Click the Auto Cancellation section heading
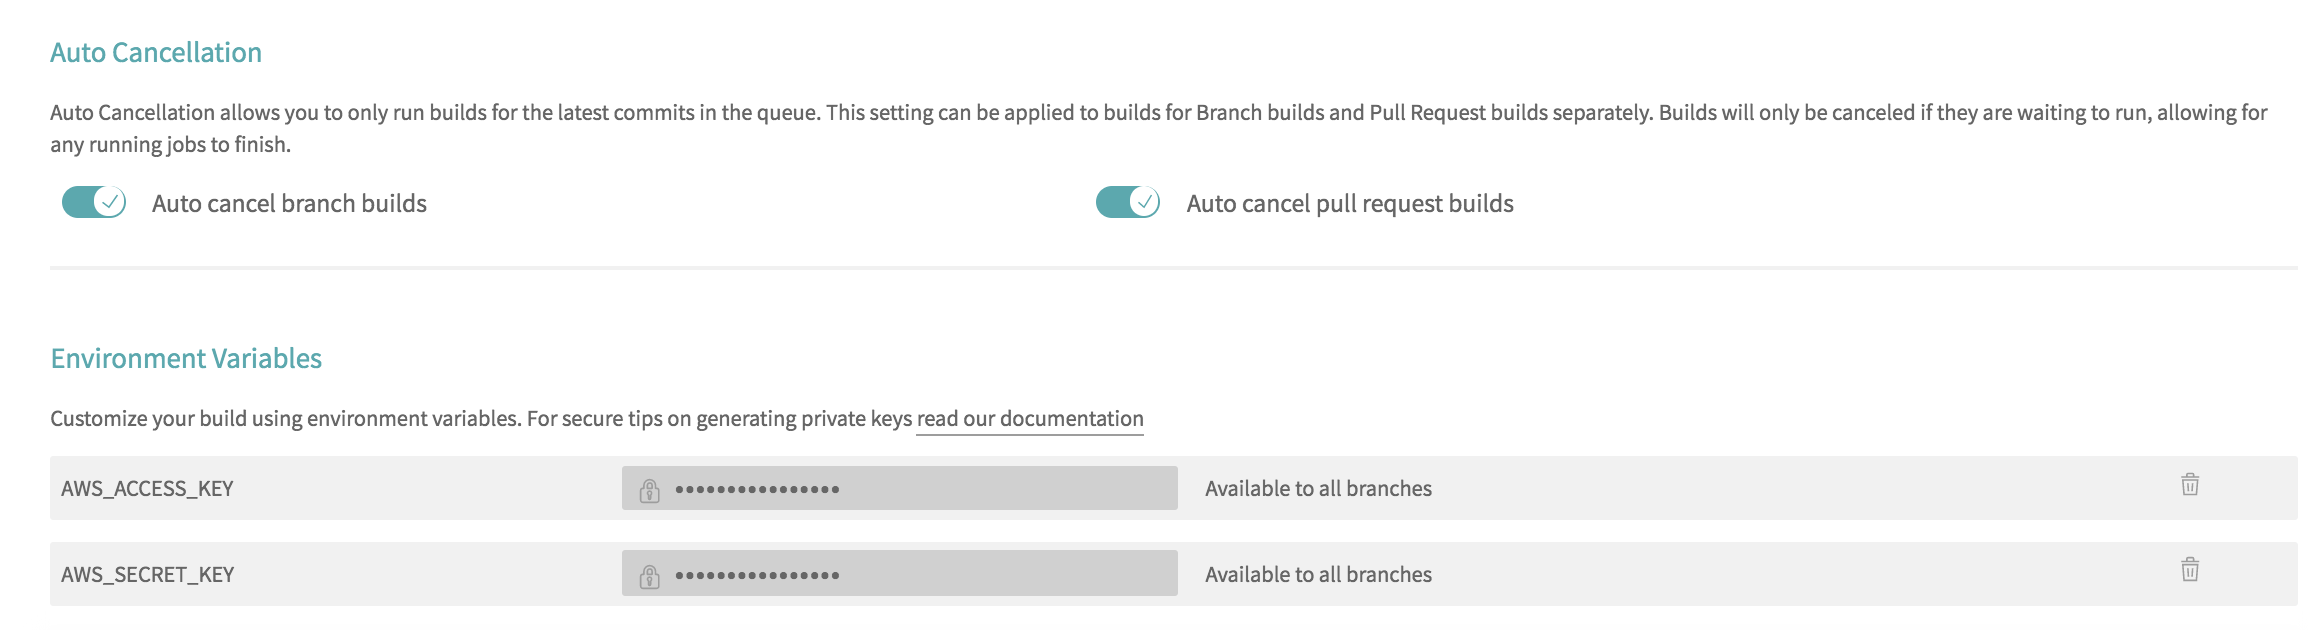The image size is (2308, 630). pyautogui.click(x=156, y=52)
